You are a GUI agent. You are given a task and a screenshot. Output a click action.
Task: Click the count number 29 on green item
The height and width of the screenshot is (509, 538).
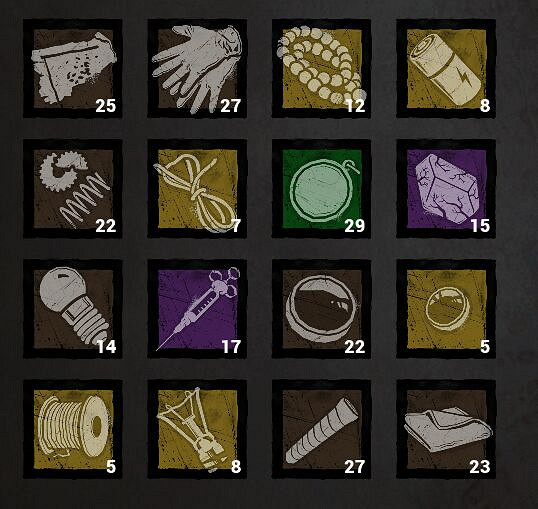[354, 226]
